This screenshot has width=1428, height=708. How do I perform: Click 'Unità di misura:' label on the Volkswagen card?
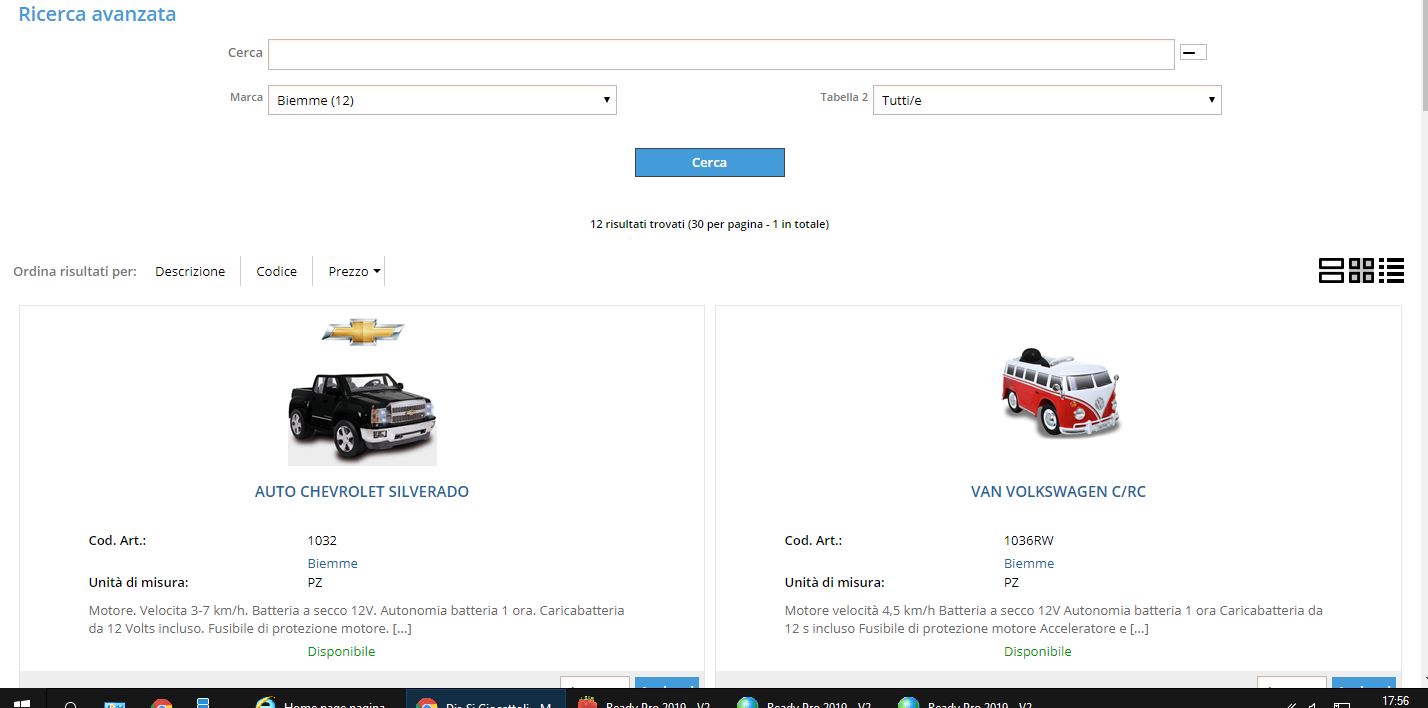[835, 582]
